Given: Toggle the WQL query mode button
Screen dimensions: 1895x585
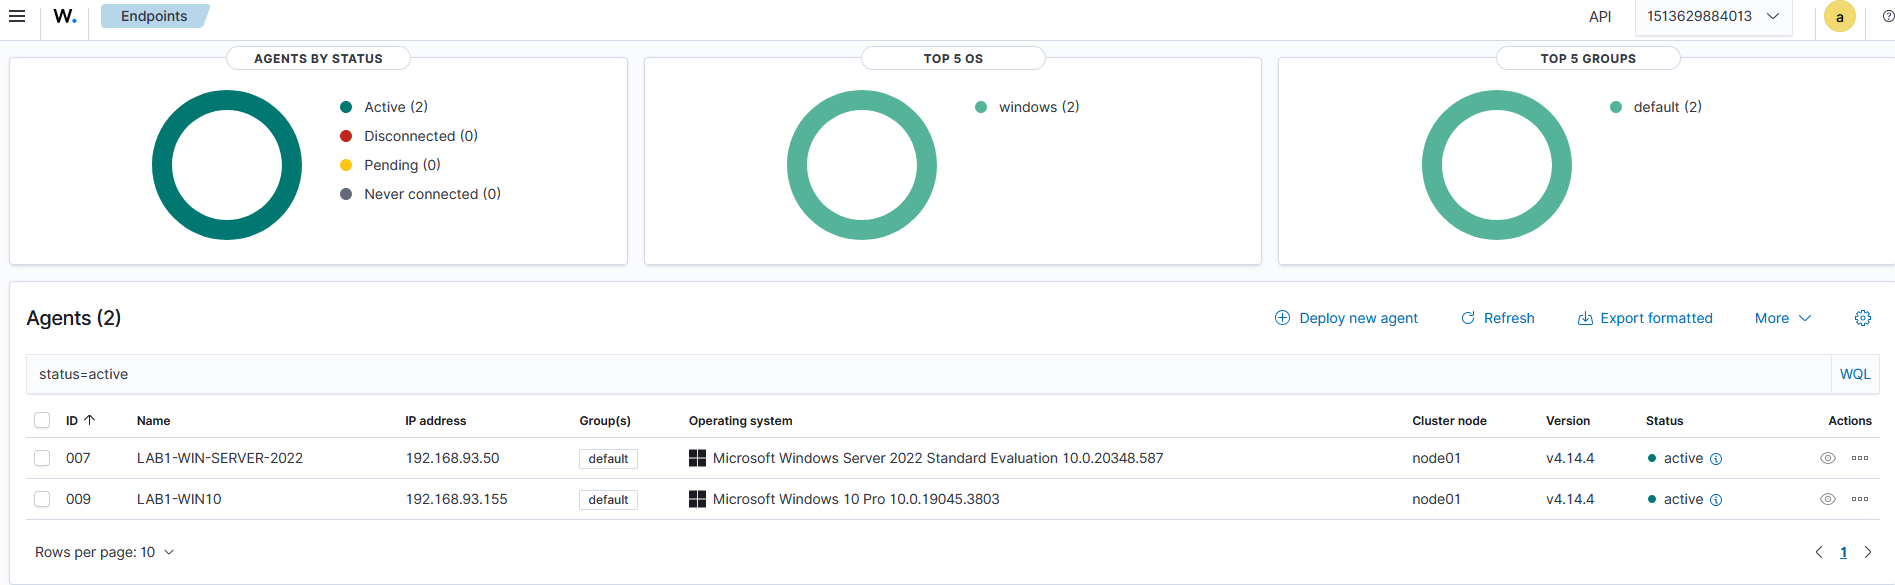Looking at the screenshot, I should click(x=1855, y=374).
